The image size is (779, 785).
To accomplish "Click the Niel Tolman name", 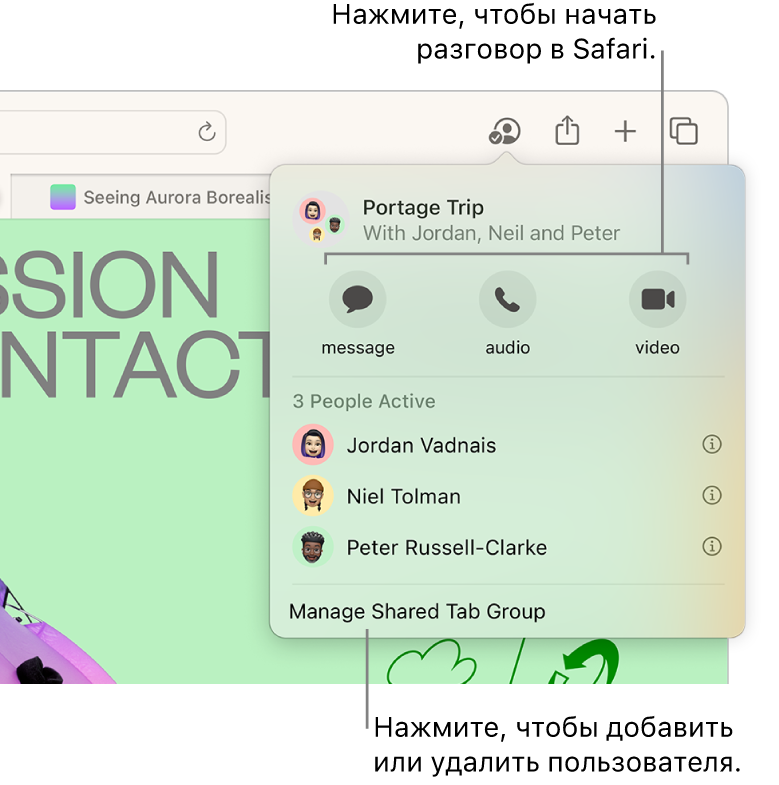I will click(x=404, y=496).
